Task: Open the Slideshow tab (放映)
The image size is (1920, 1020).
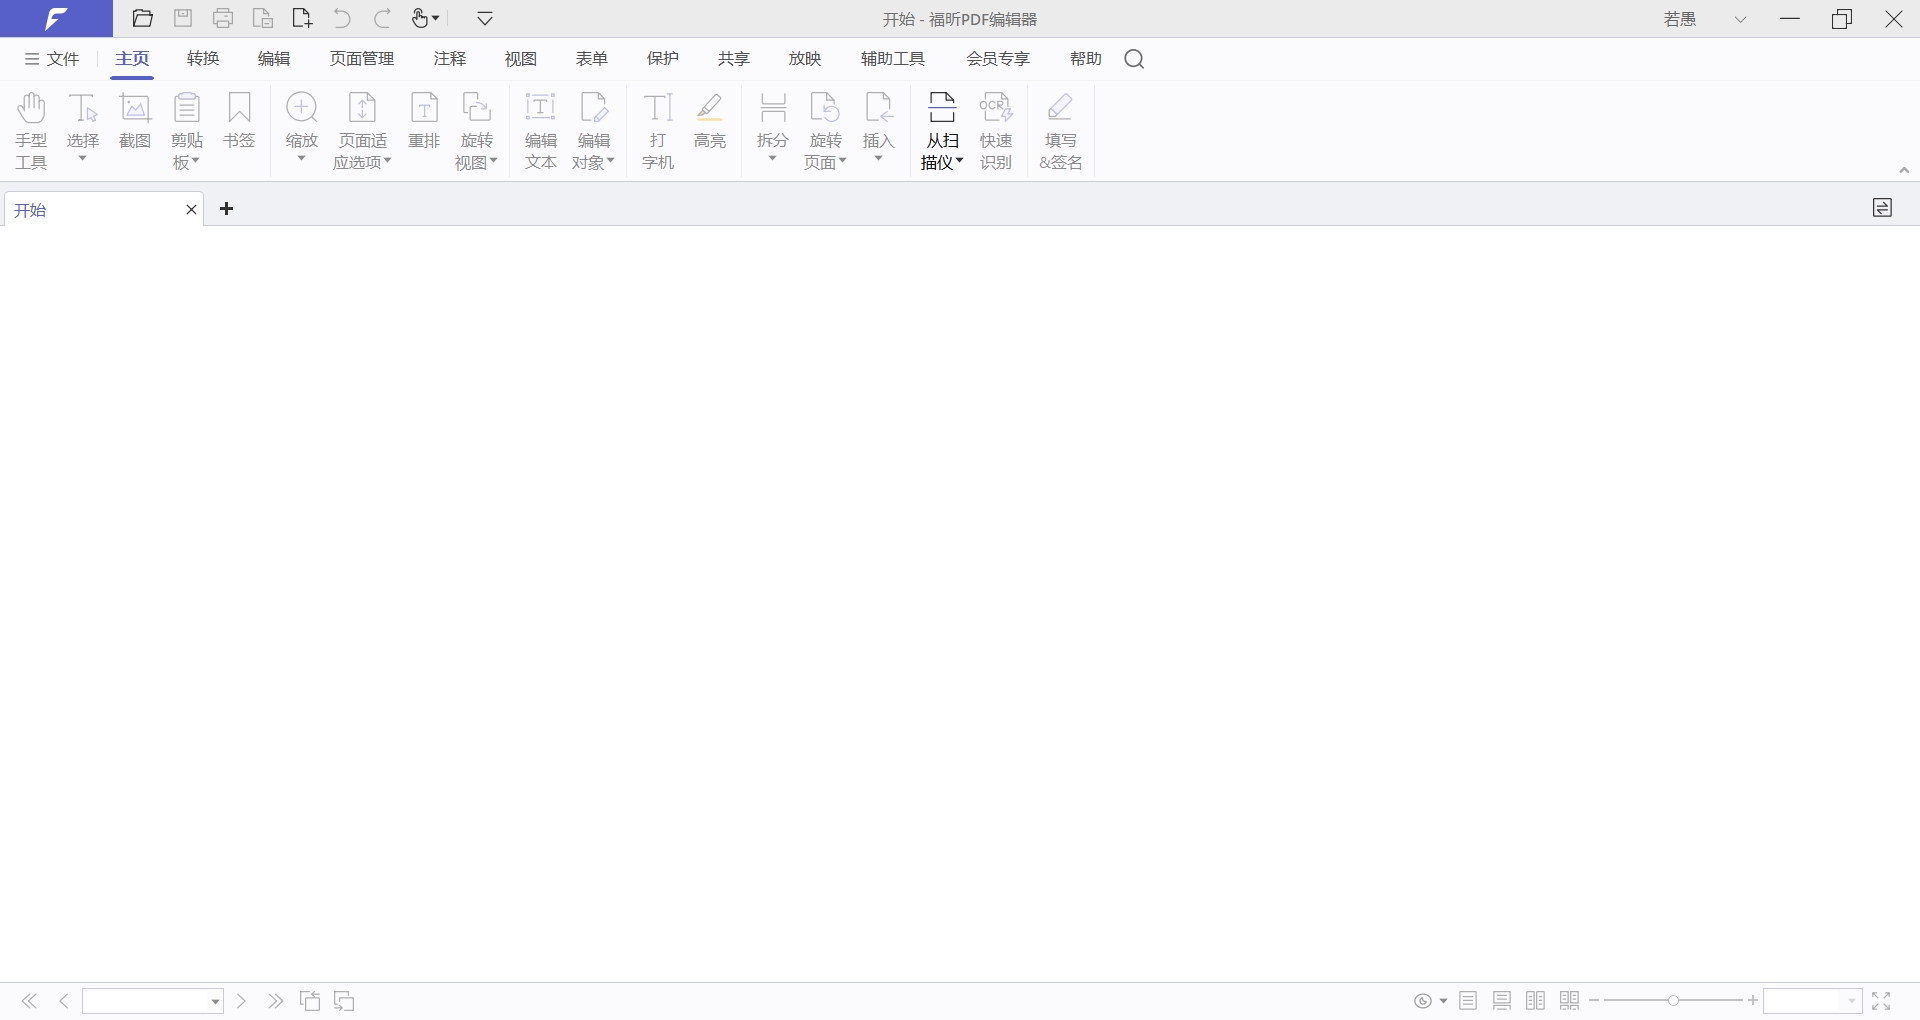Action: click(805, 59)
